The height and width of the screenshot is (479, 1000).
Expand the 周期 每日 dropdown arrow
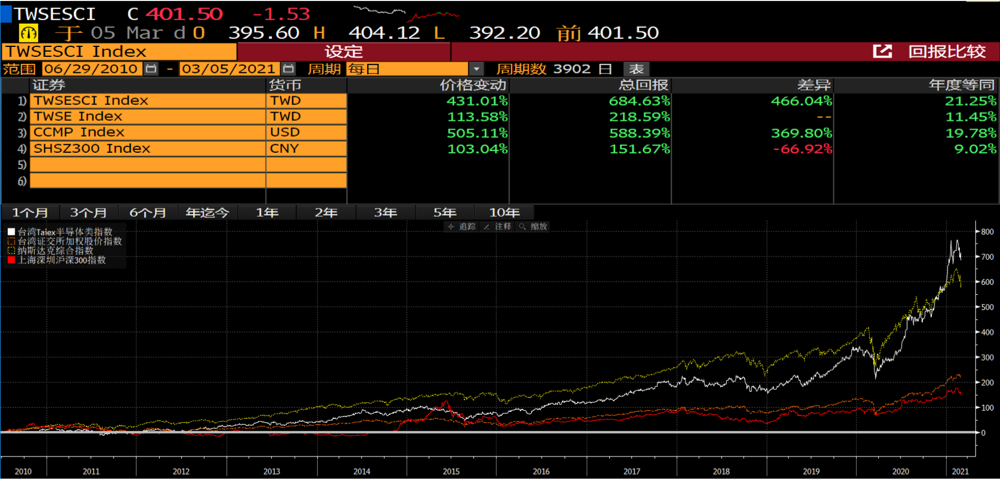click(477, 69)
